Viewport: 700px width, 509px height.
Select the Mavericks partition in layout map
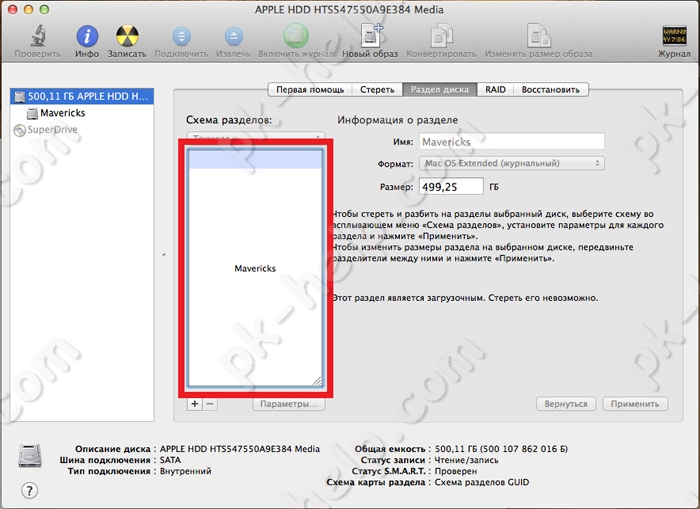(255, 268)
